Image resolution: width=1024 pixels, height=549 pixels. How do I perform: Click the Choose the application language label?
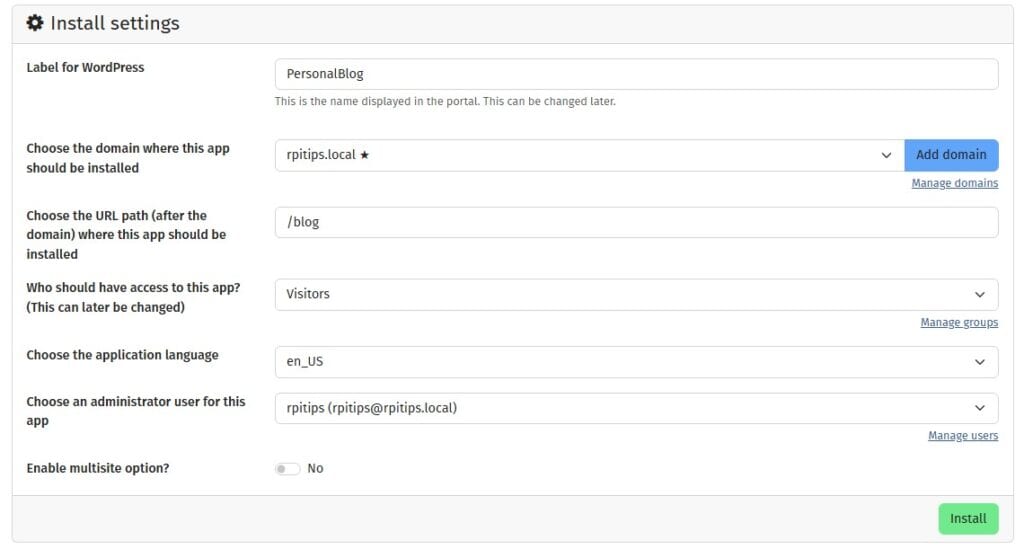[x=122, y=355]
